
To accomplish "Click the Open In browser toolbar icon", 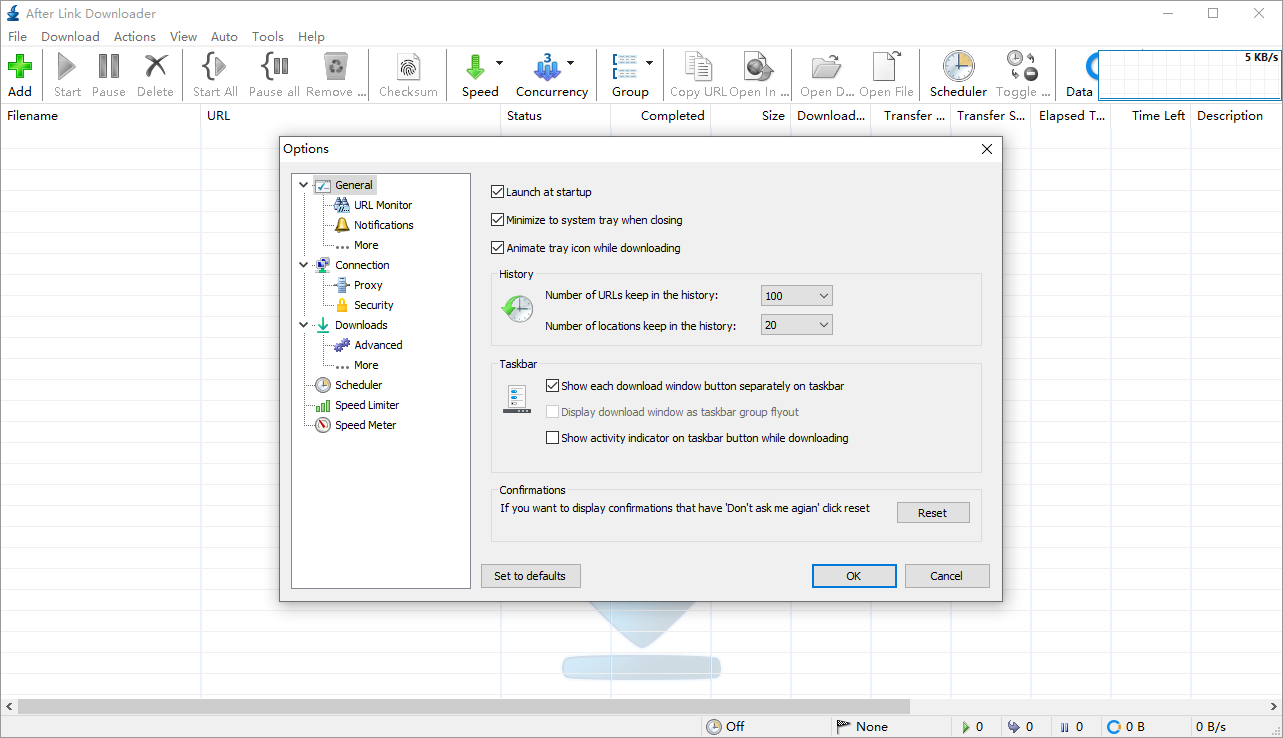I will [x=756, y=67].
